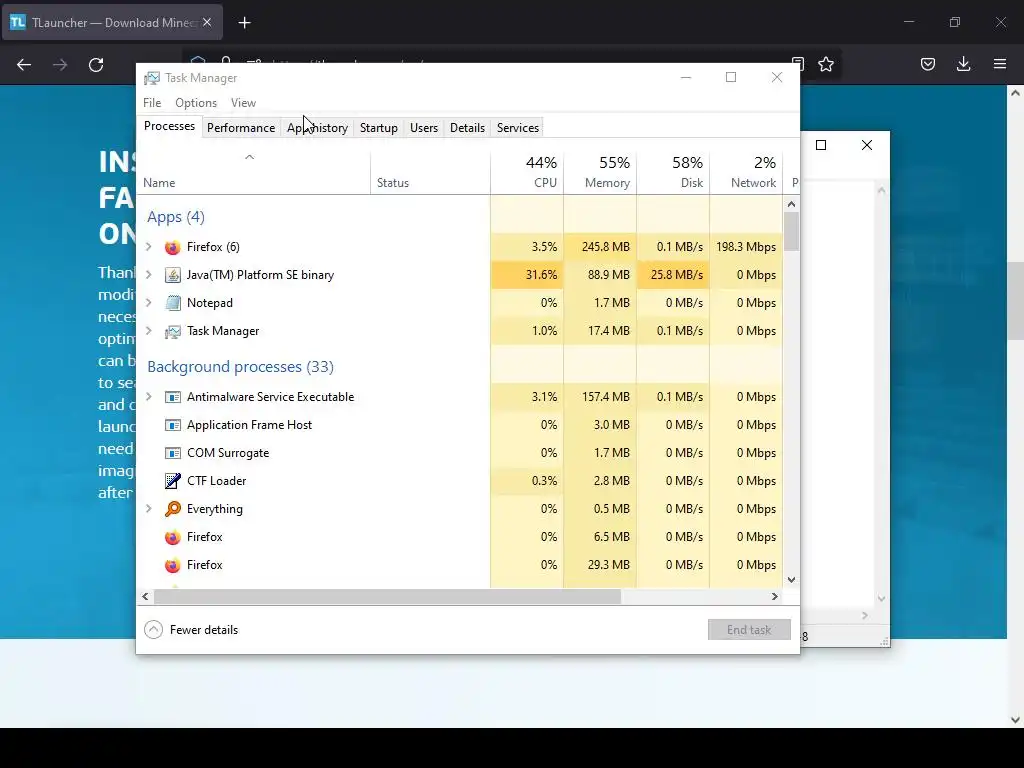
Task: Open the Firefox hamburger menu
Action: pyautogui.click(x=1000, y=64)
